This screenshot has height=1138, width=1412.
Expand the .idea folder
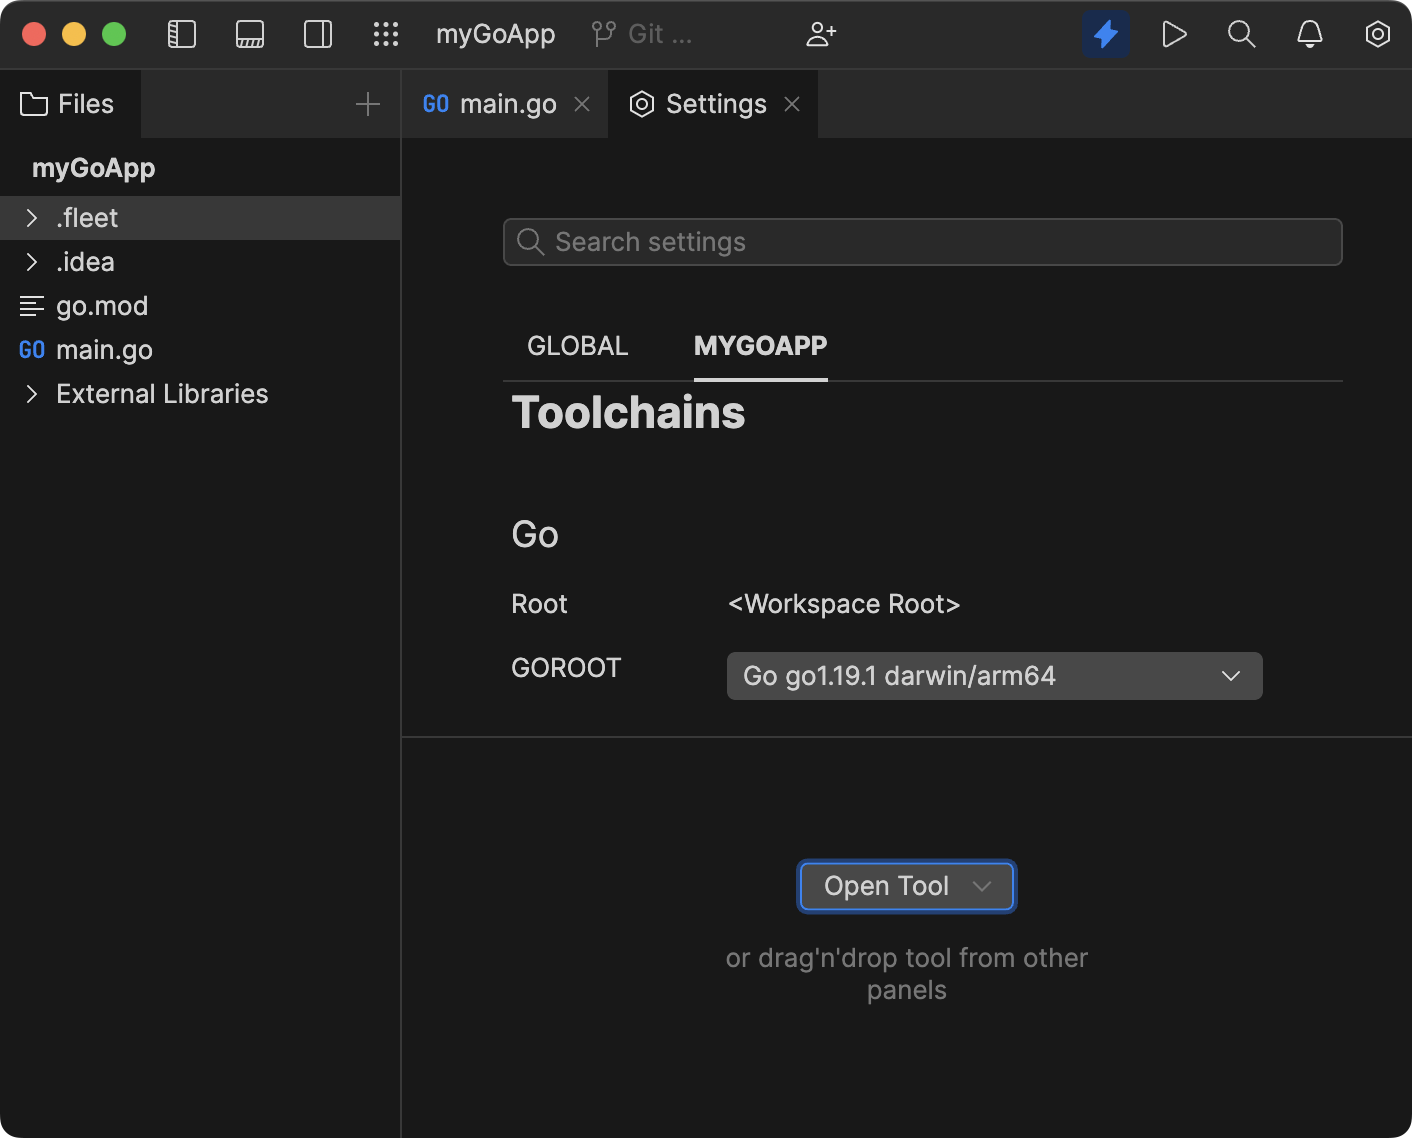coord(32,261)
